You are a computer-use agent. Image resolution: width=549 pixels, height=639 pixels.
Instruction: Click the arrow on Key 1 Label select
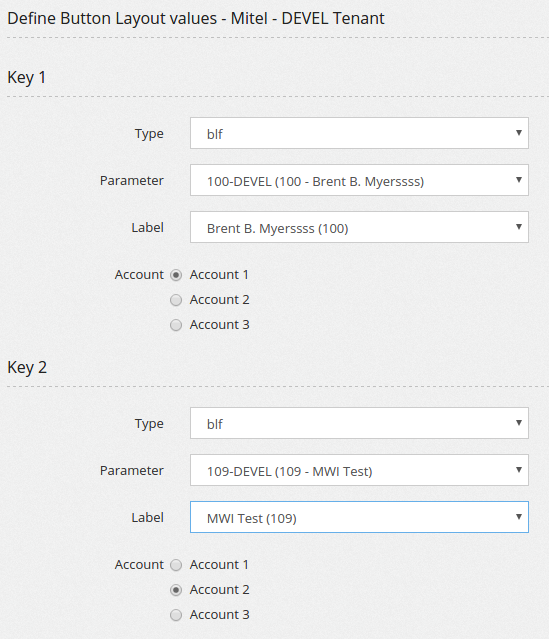coord(518,227)
